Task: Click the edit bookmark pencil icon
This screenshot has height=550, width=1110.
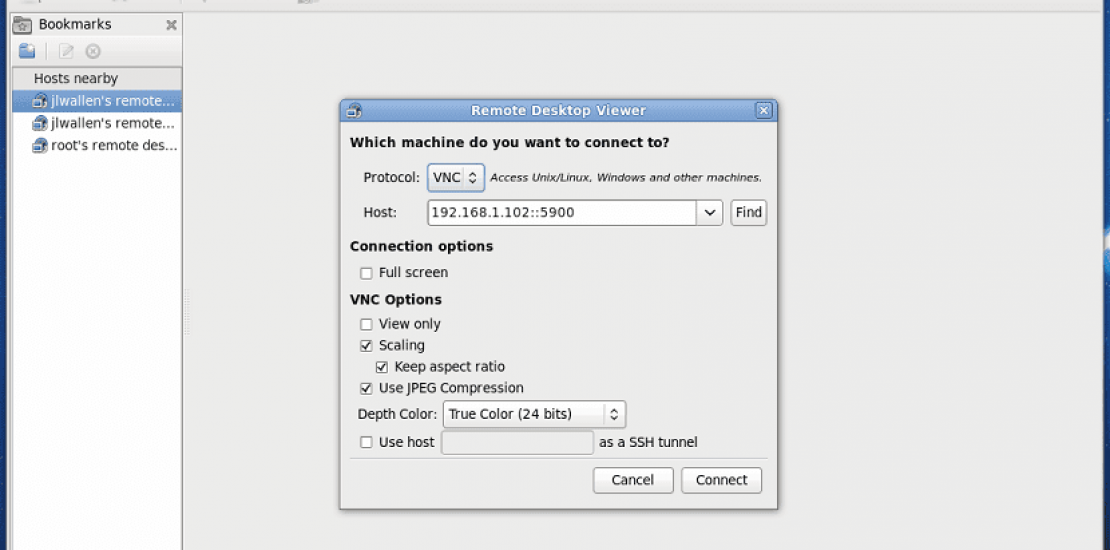Action: (x=66, y=52)
